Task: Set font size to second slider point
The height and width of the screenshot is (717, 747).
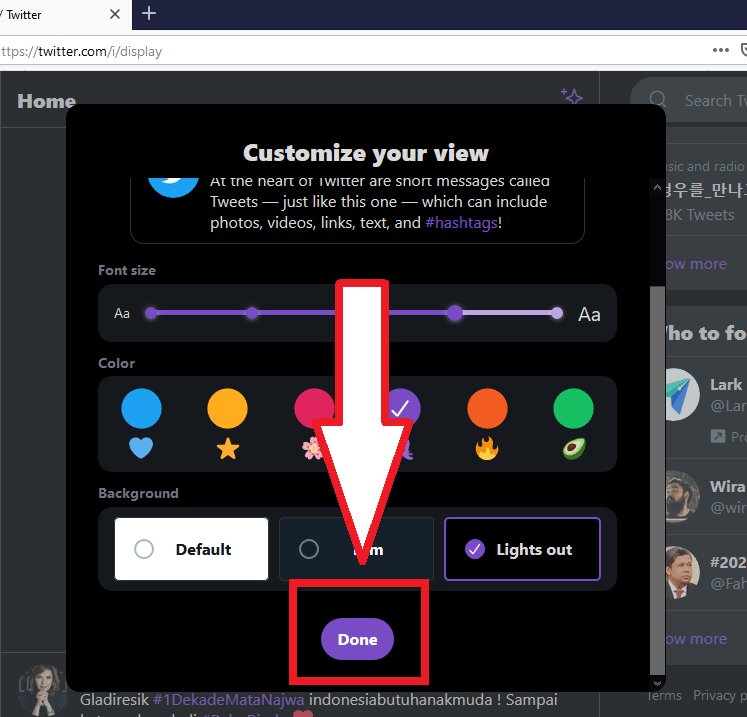Action: [x=252, y=313]
